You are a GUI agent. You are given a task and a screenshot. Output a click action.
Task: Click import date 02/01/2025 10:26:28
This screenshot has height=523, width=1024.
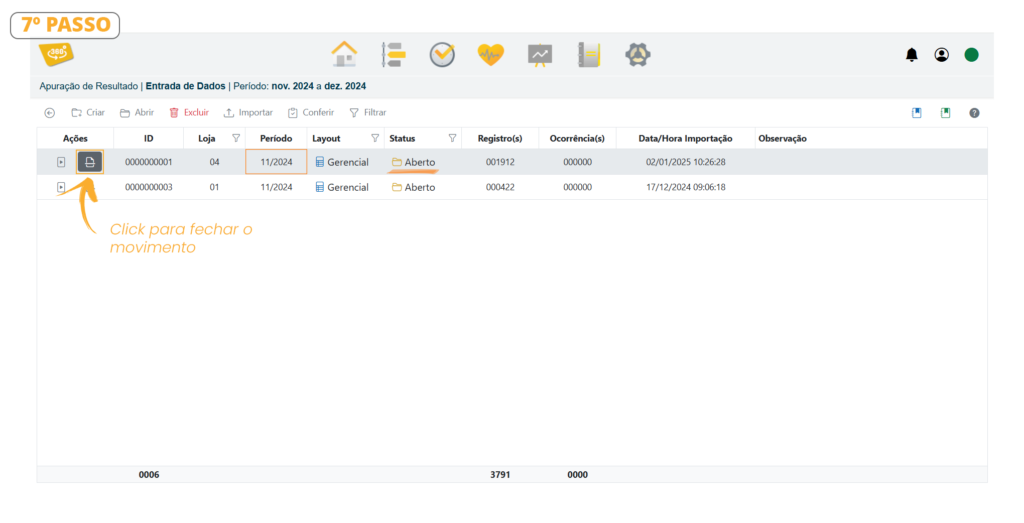[686, 162]
